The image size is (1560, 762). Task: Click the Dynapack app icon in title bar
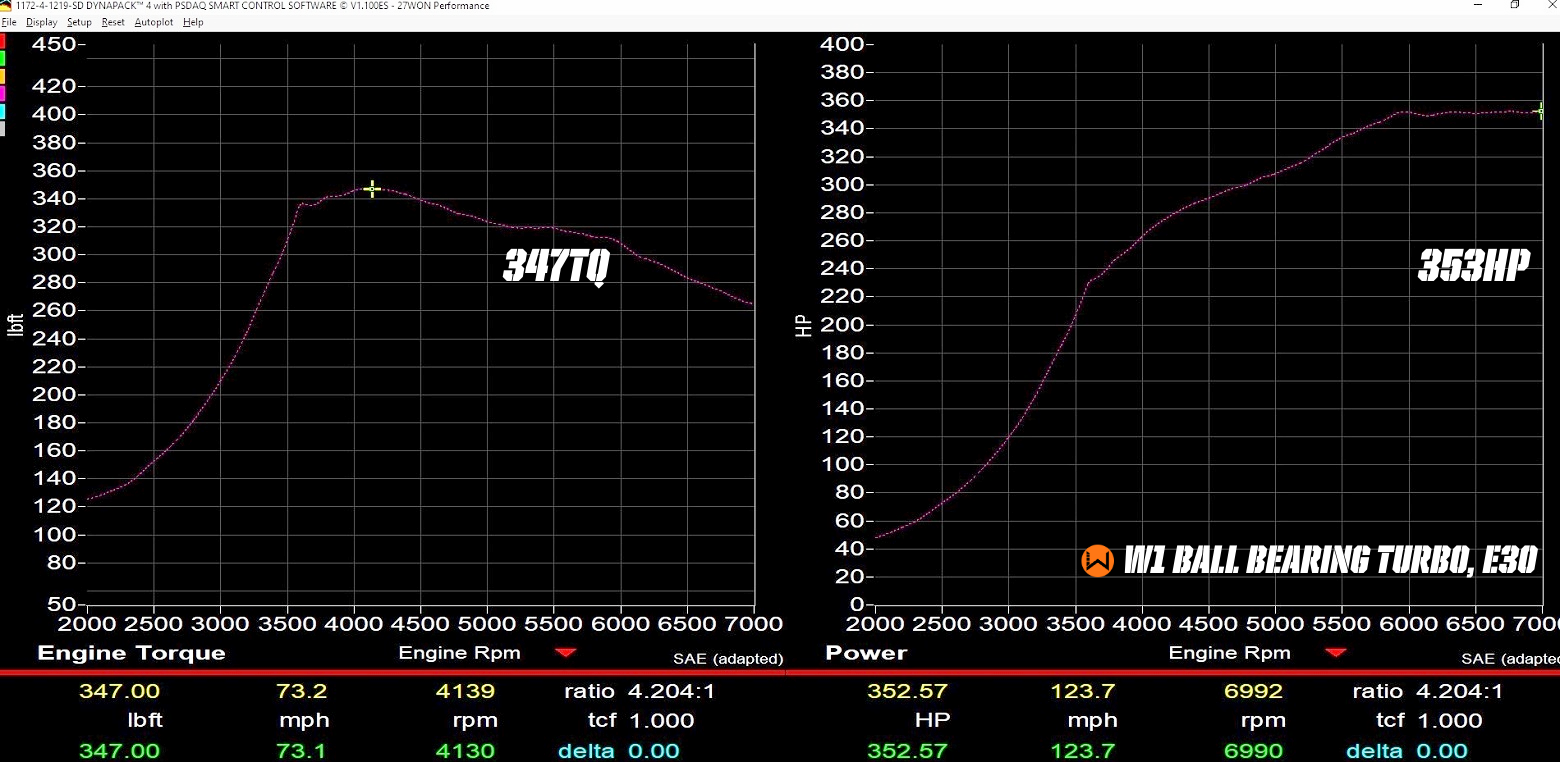[x=7, y=6]
